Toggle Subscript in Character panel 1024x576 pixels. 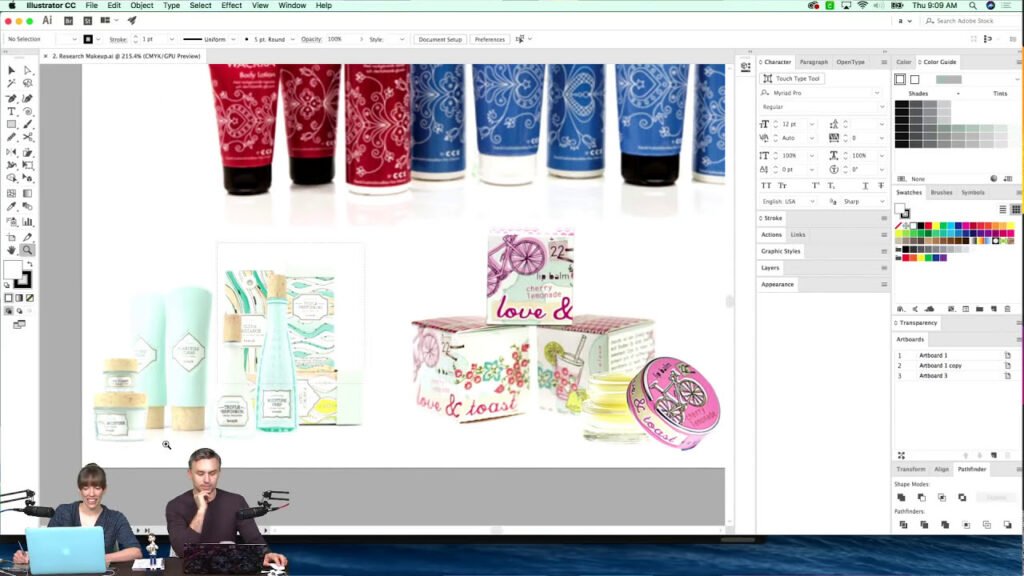coord(831,185)
